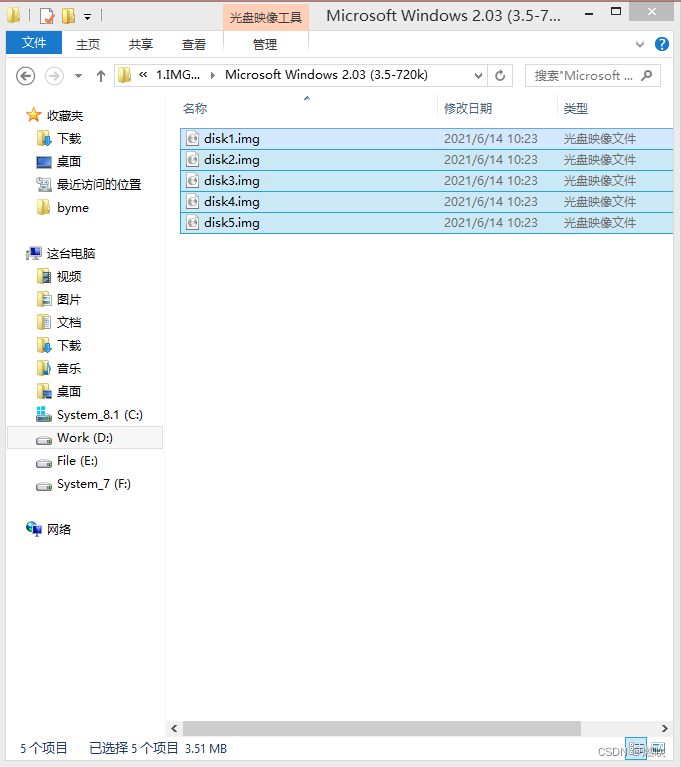Viewport: 681px width, 767px height.
Task: Refresh the current folder view
Action: pyautogui.click(x=500, y=76)
